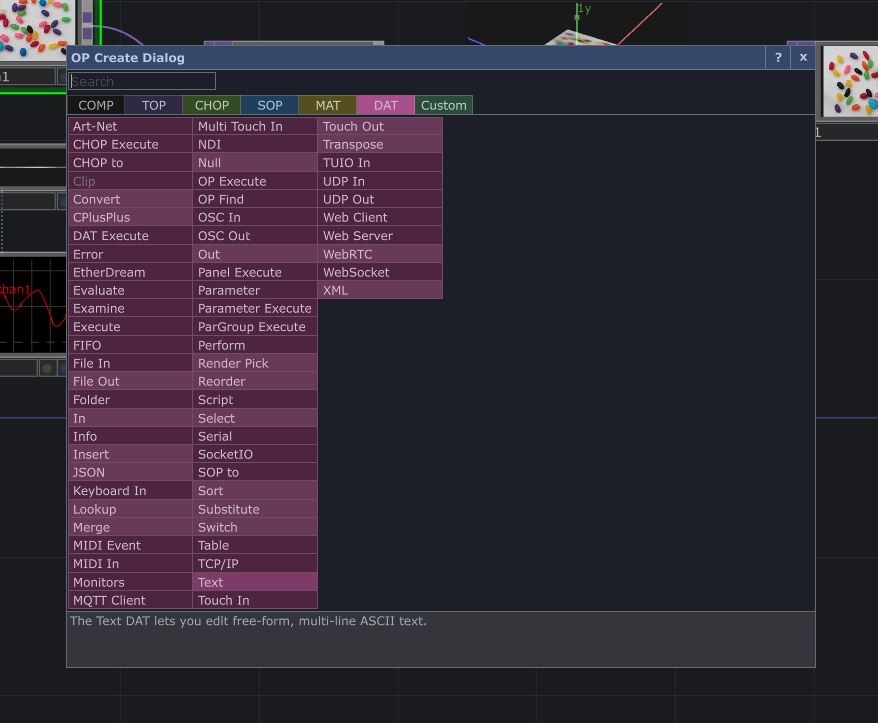The width and height of the screenshot is (878, 723).
Task: Add a Lookup DAT
Action: coord(130,510)
